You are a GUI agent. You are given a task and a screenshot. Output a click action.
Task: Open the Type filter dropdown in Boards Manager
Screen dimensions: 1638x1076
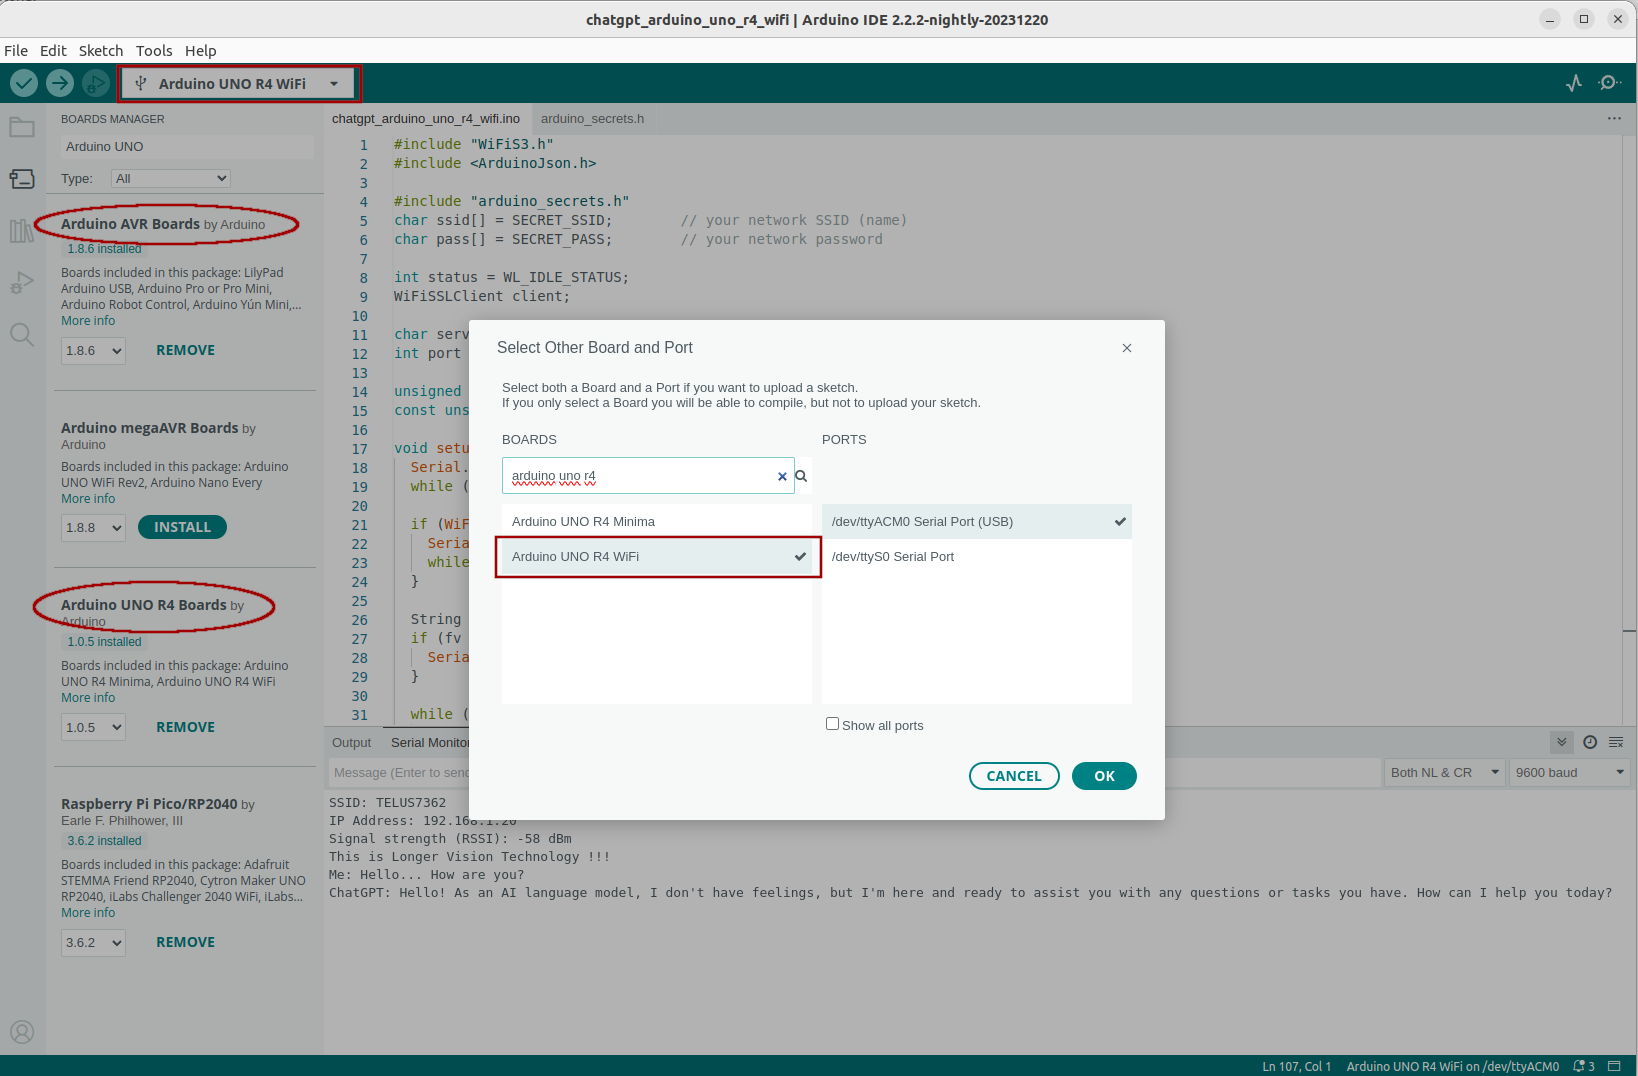171,178
